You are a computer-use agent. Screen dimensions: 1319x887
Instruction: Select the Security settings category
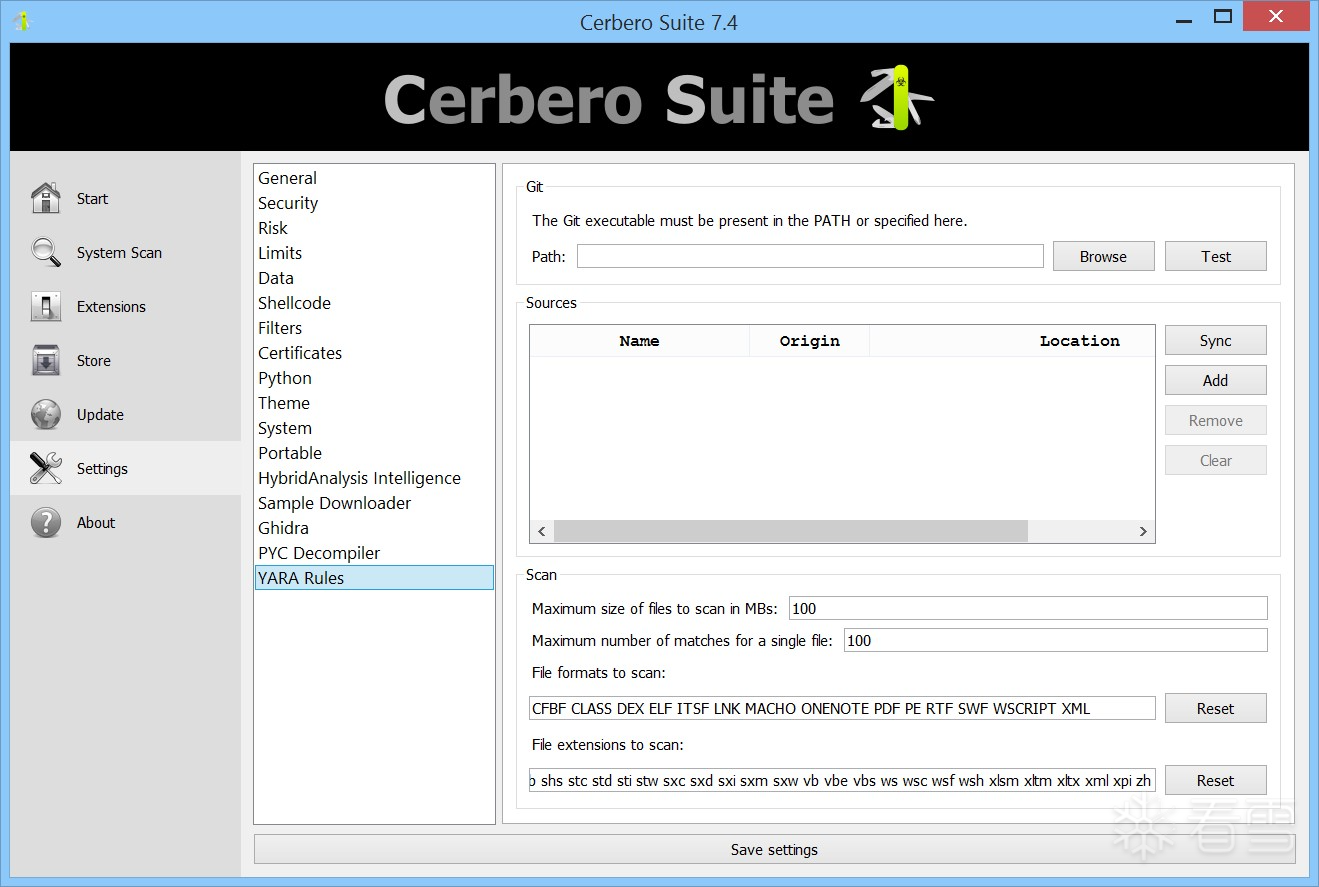click(374, 203)
